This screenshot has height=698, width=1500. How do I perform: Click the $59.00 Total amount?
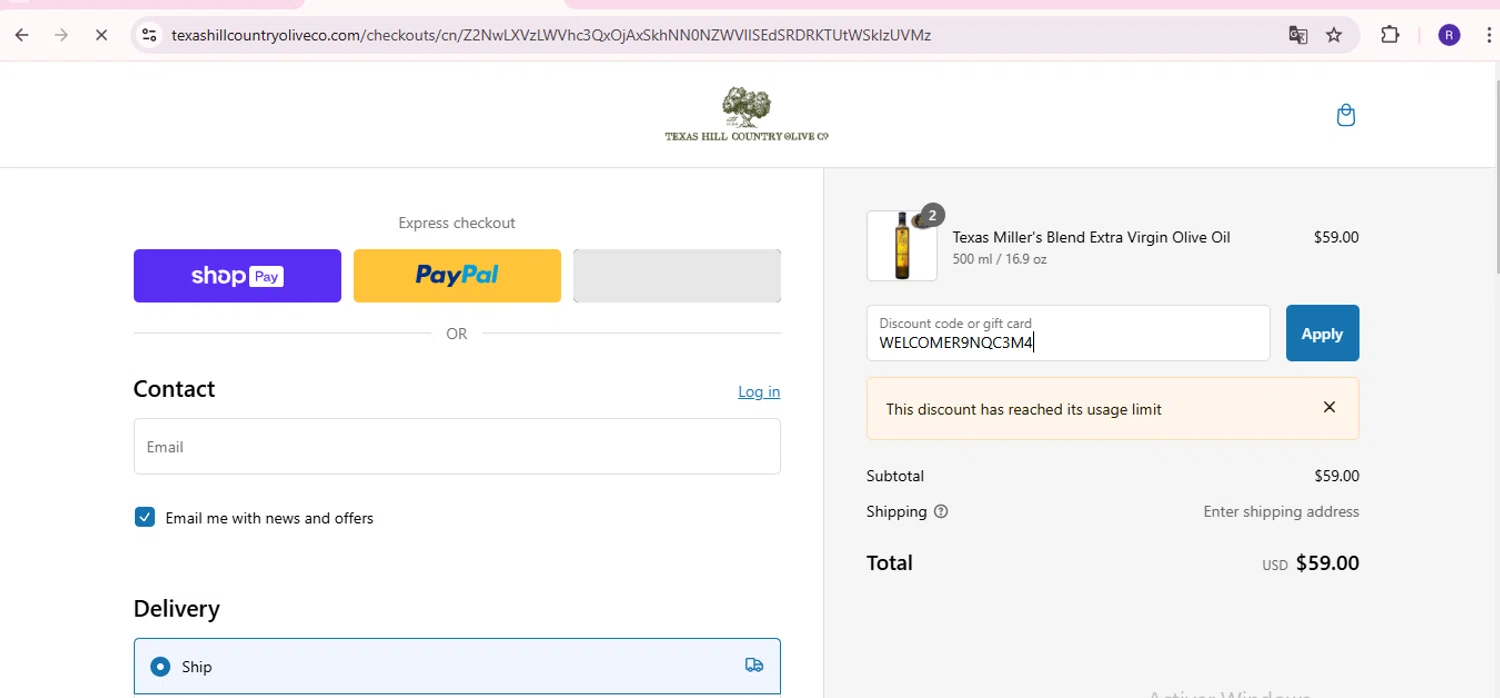[1327, 563]
